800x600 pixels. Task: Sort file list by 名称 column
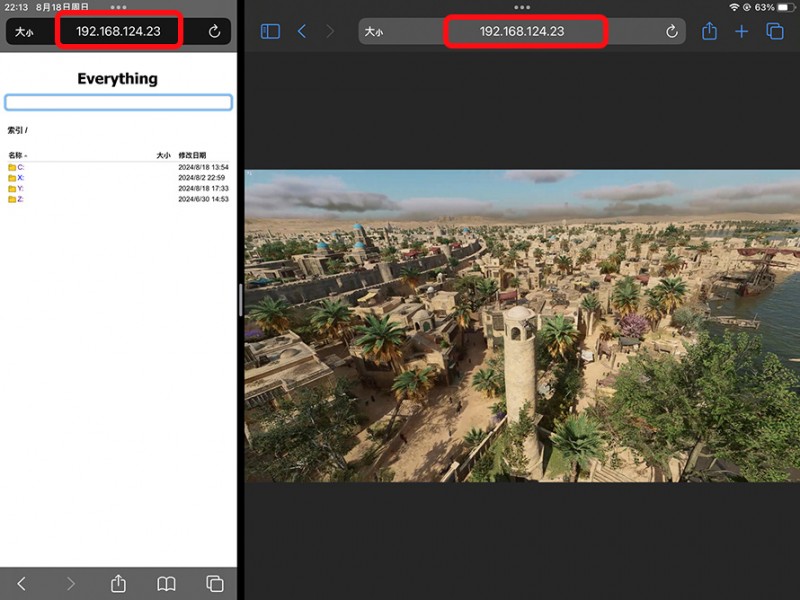(x=15, y=156)
